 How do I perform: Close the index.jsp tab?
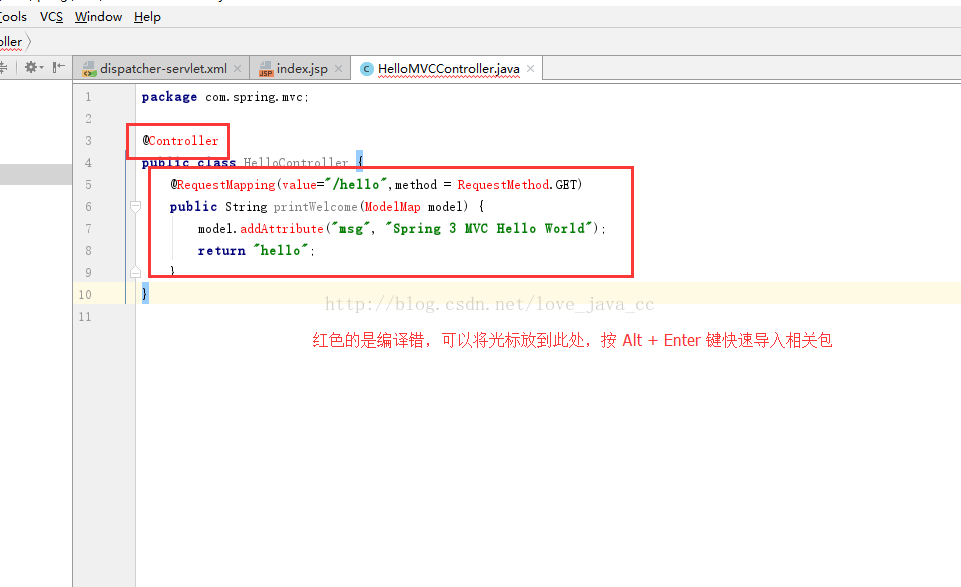tap(338, 69)
